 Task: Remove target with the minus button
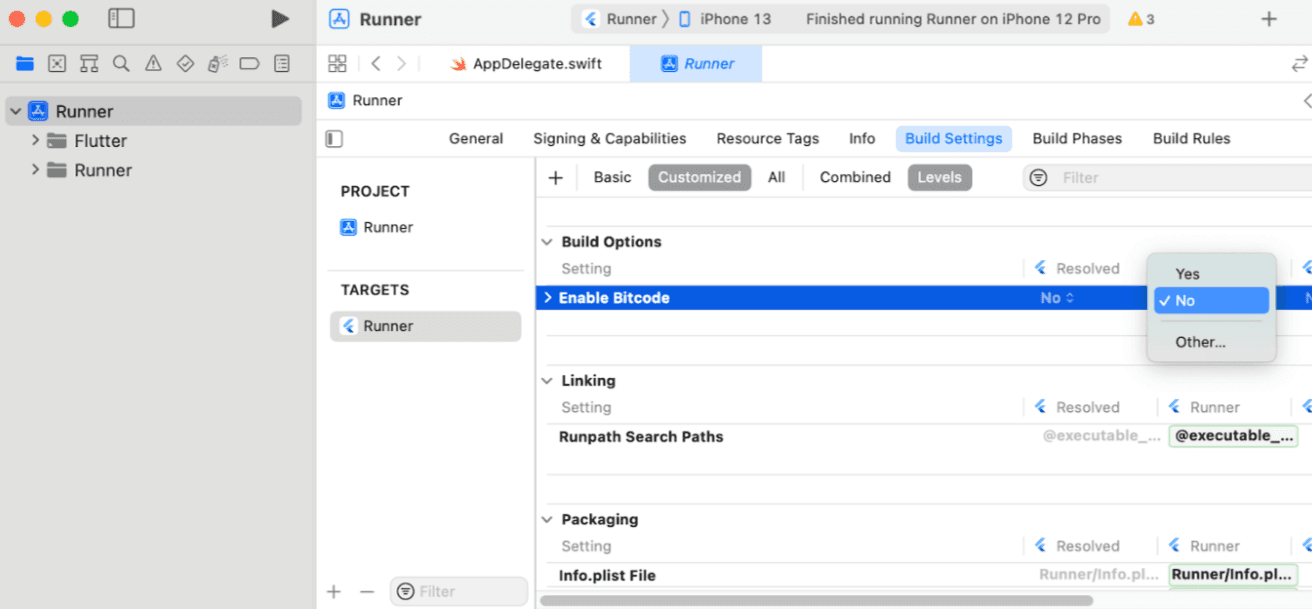[x=366, y=592]
